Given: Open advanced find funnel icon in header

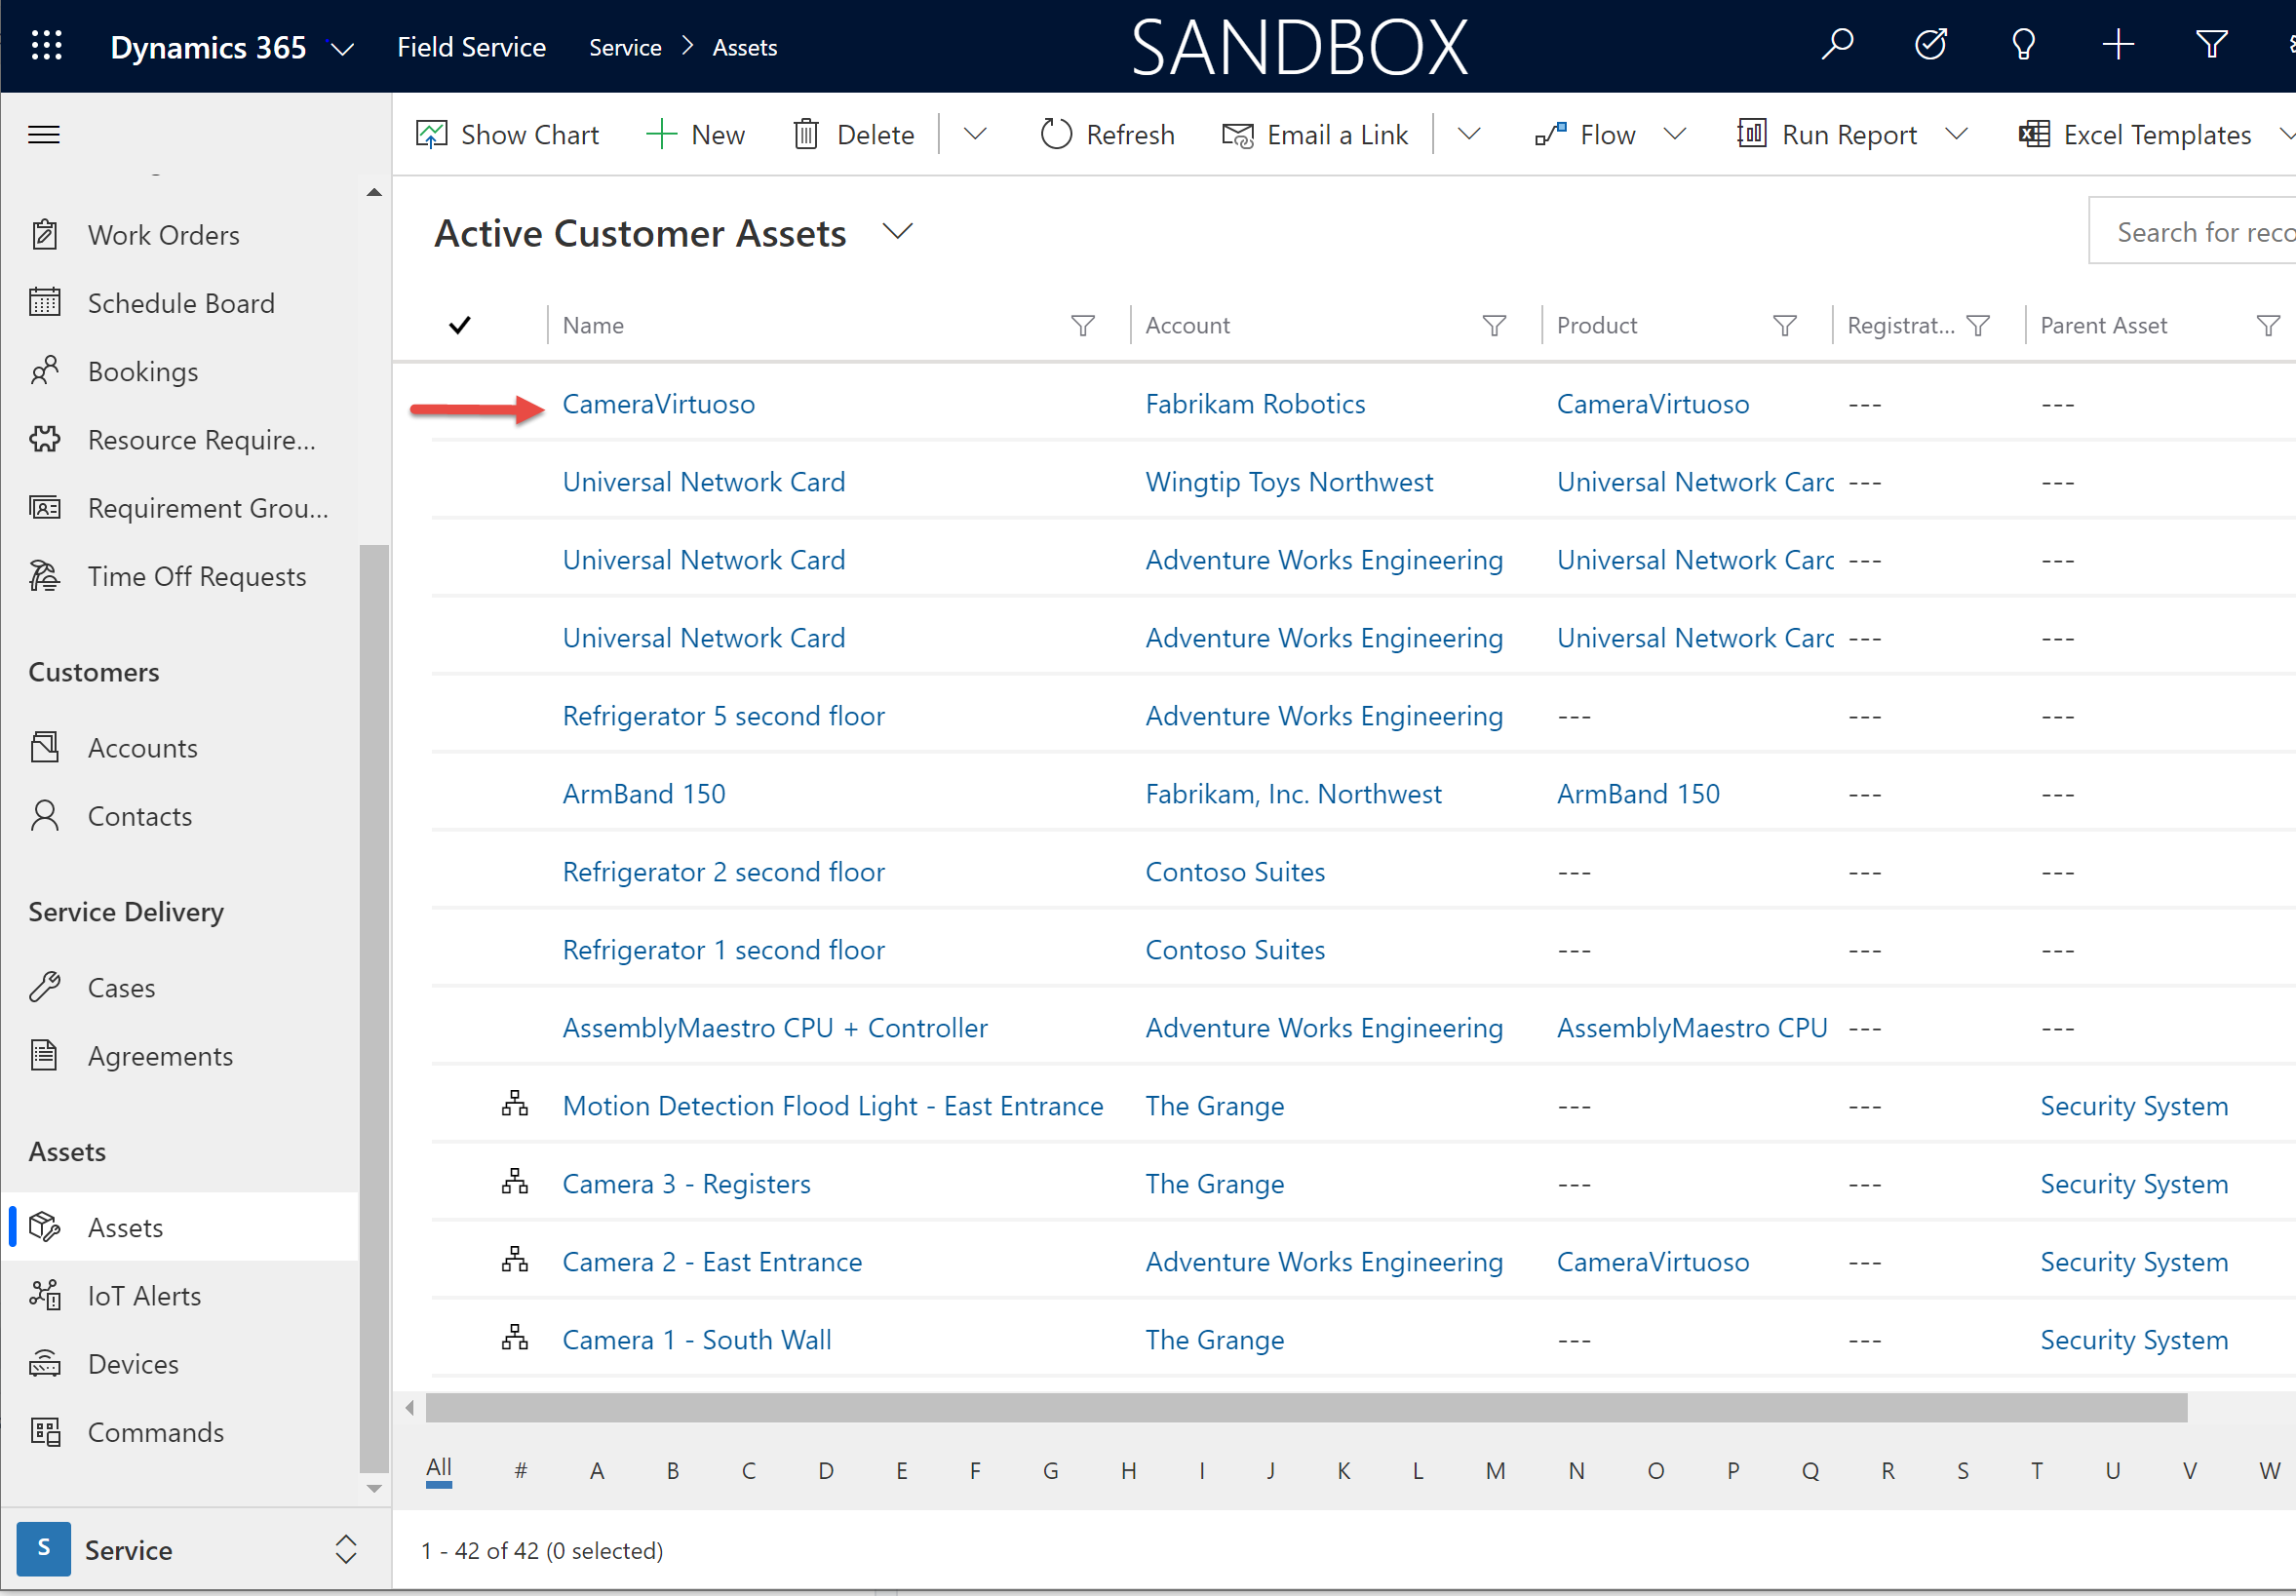Looking at the screenshot, I should click(x=2211, y=45).
